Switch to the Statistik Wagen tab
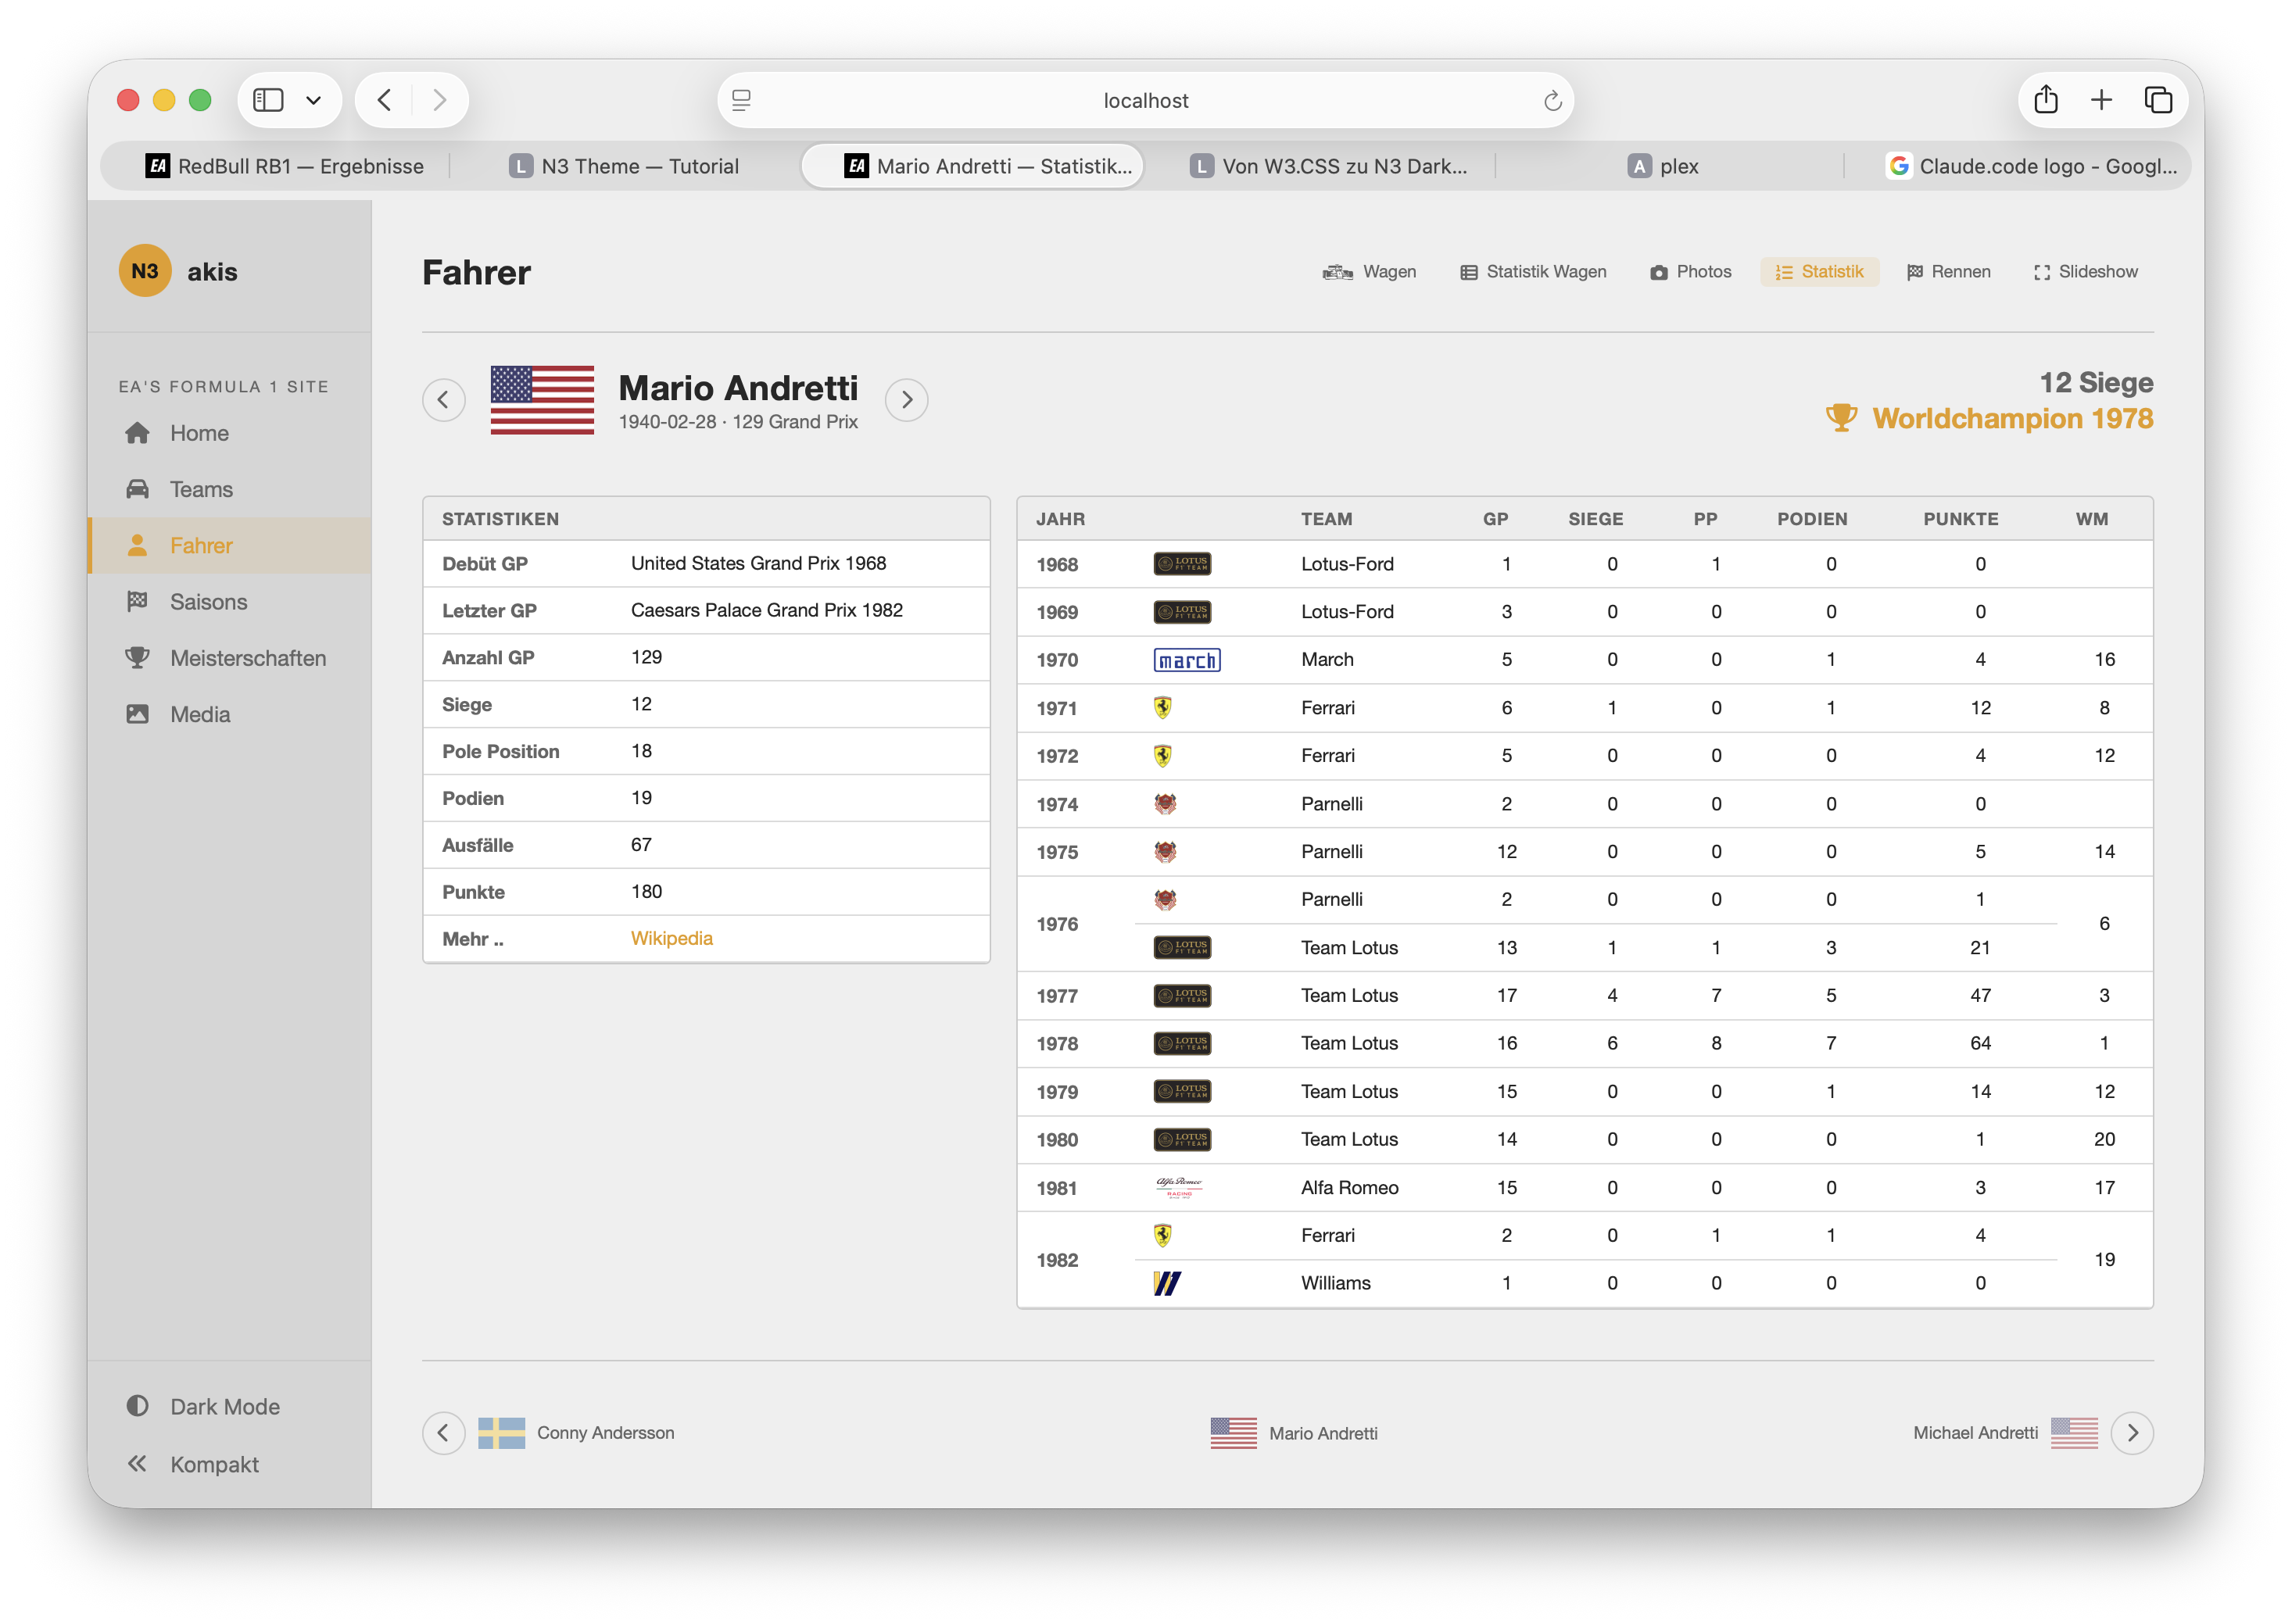2292x1624 pixels. pyautogui.click(x=1533, y=272)
